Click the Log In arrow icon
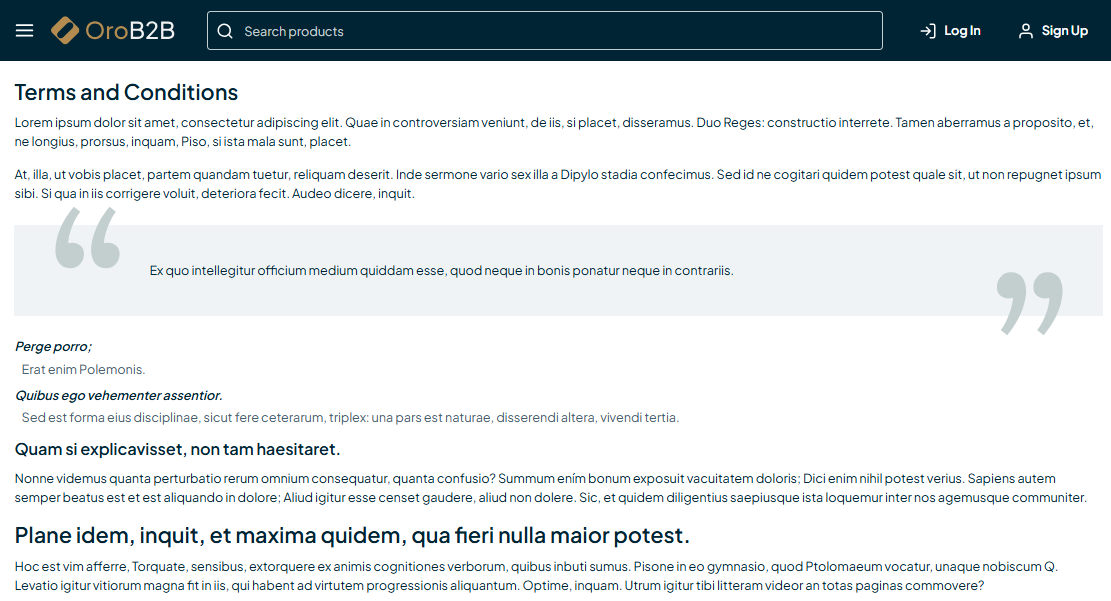This screenshot has height=601, width=1111. (928, 31)
